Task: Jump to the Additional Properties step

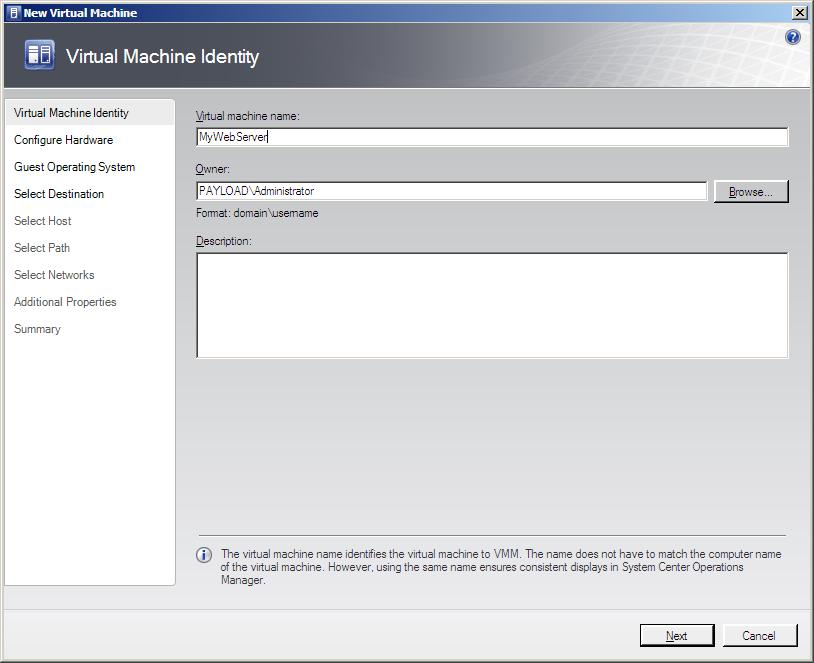Action: click(x=65, y=302)
